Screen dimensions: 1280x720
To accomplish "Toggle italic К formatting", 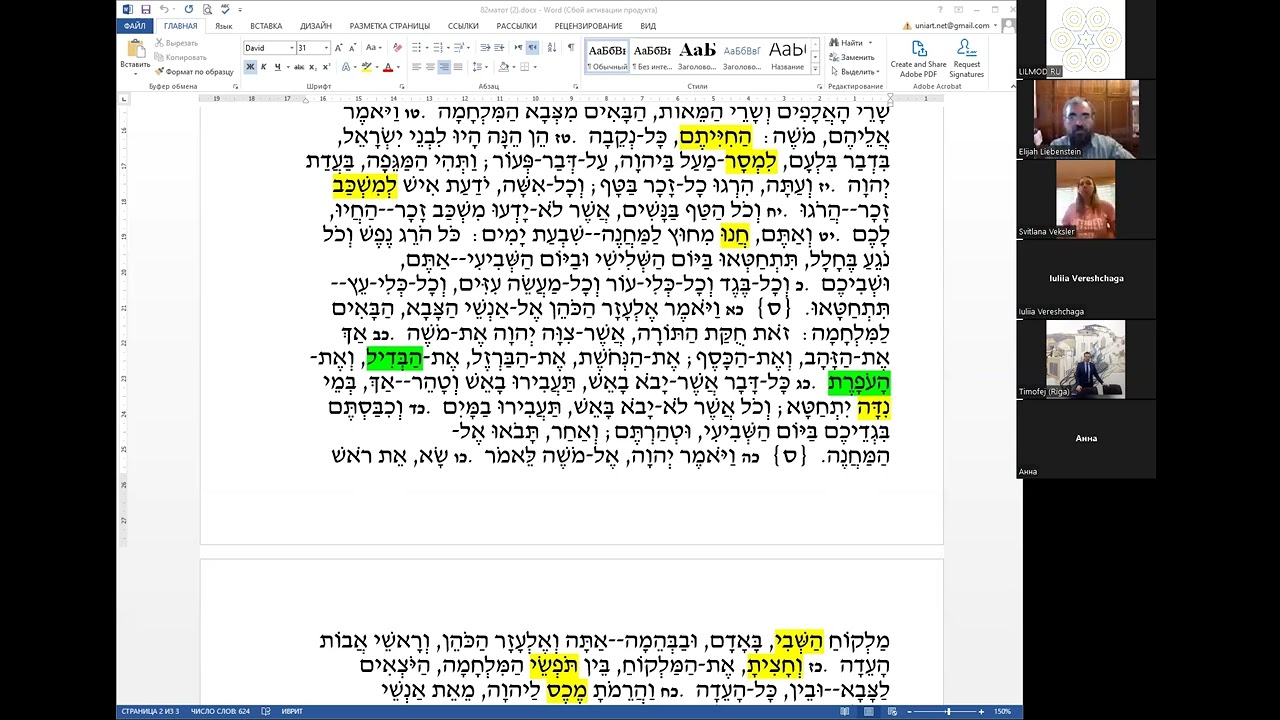I will (264, 67).
